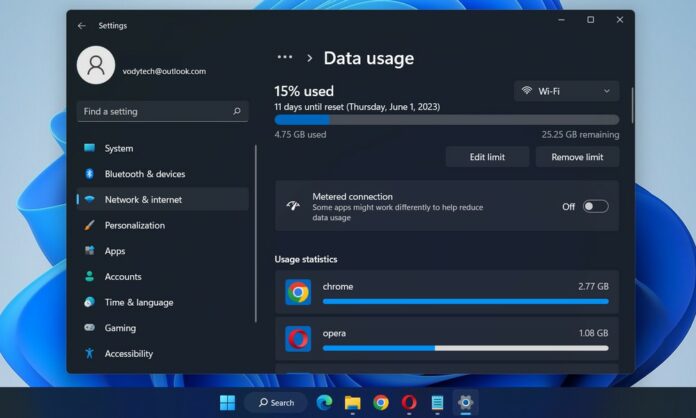Click the Network wifi icon in sidebar

89,199
